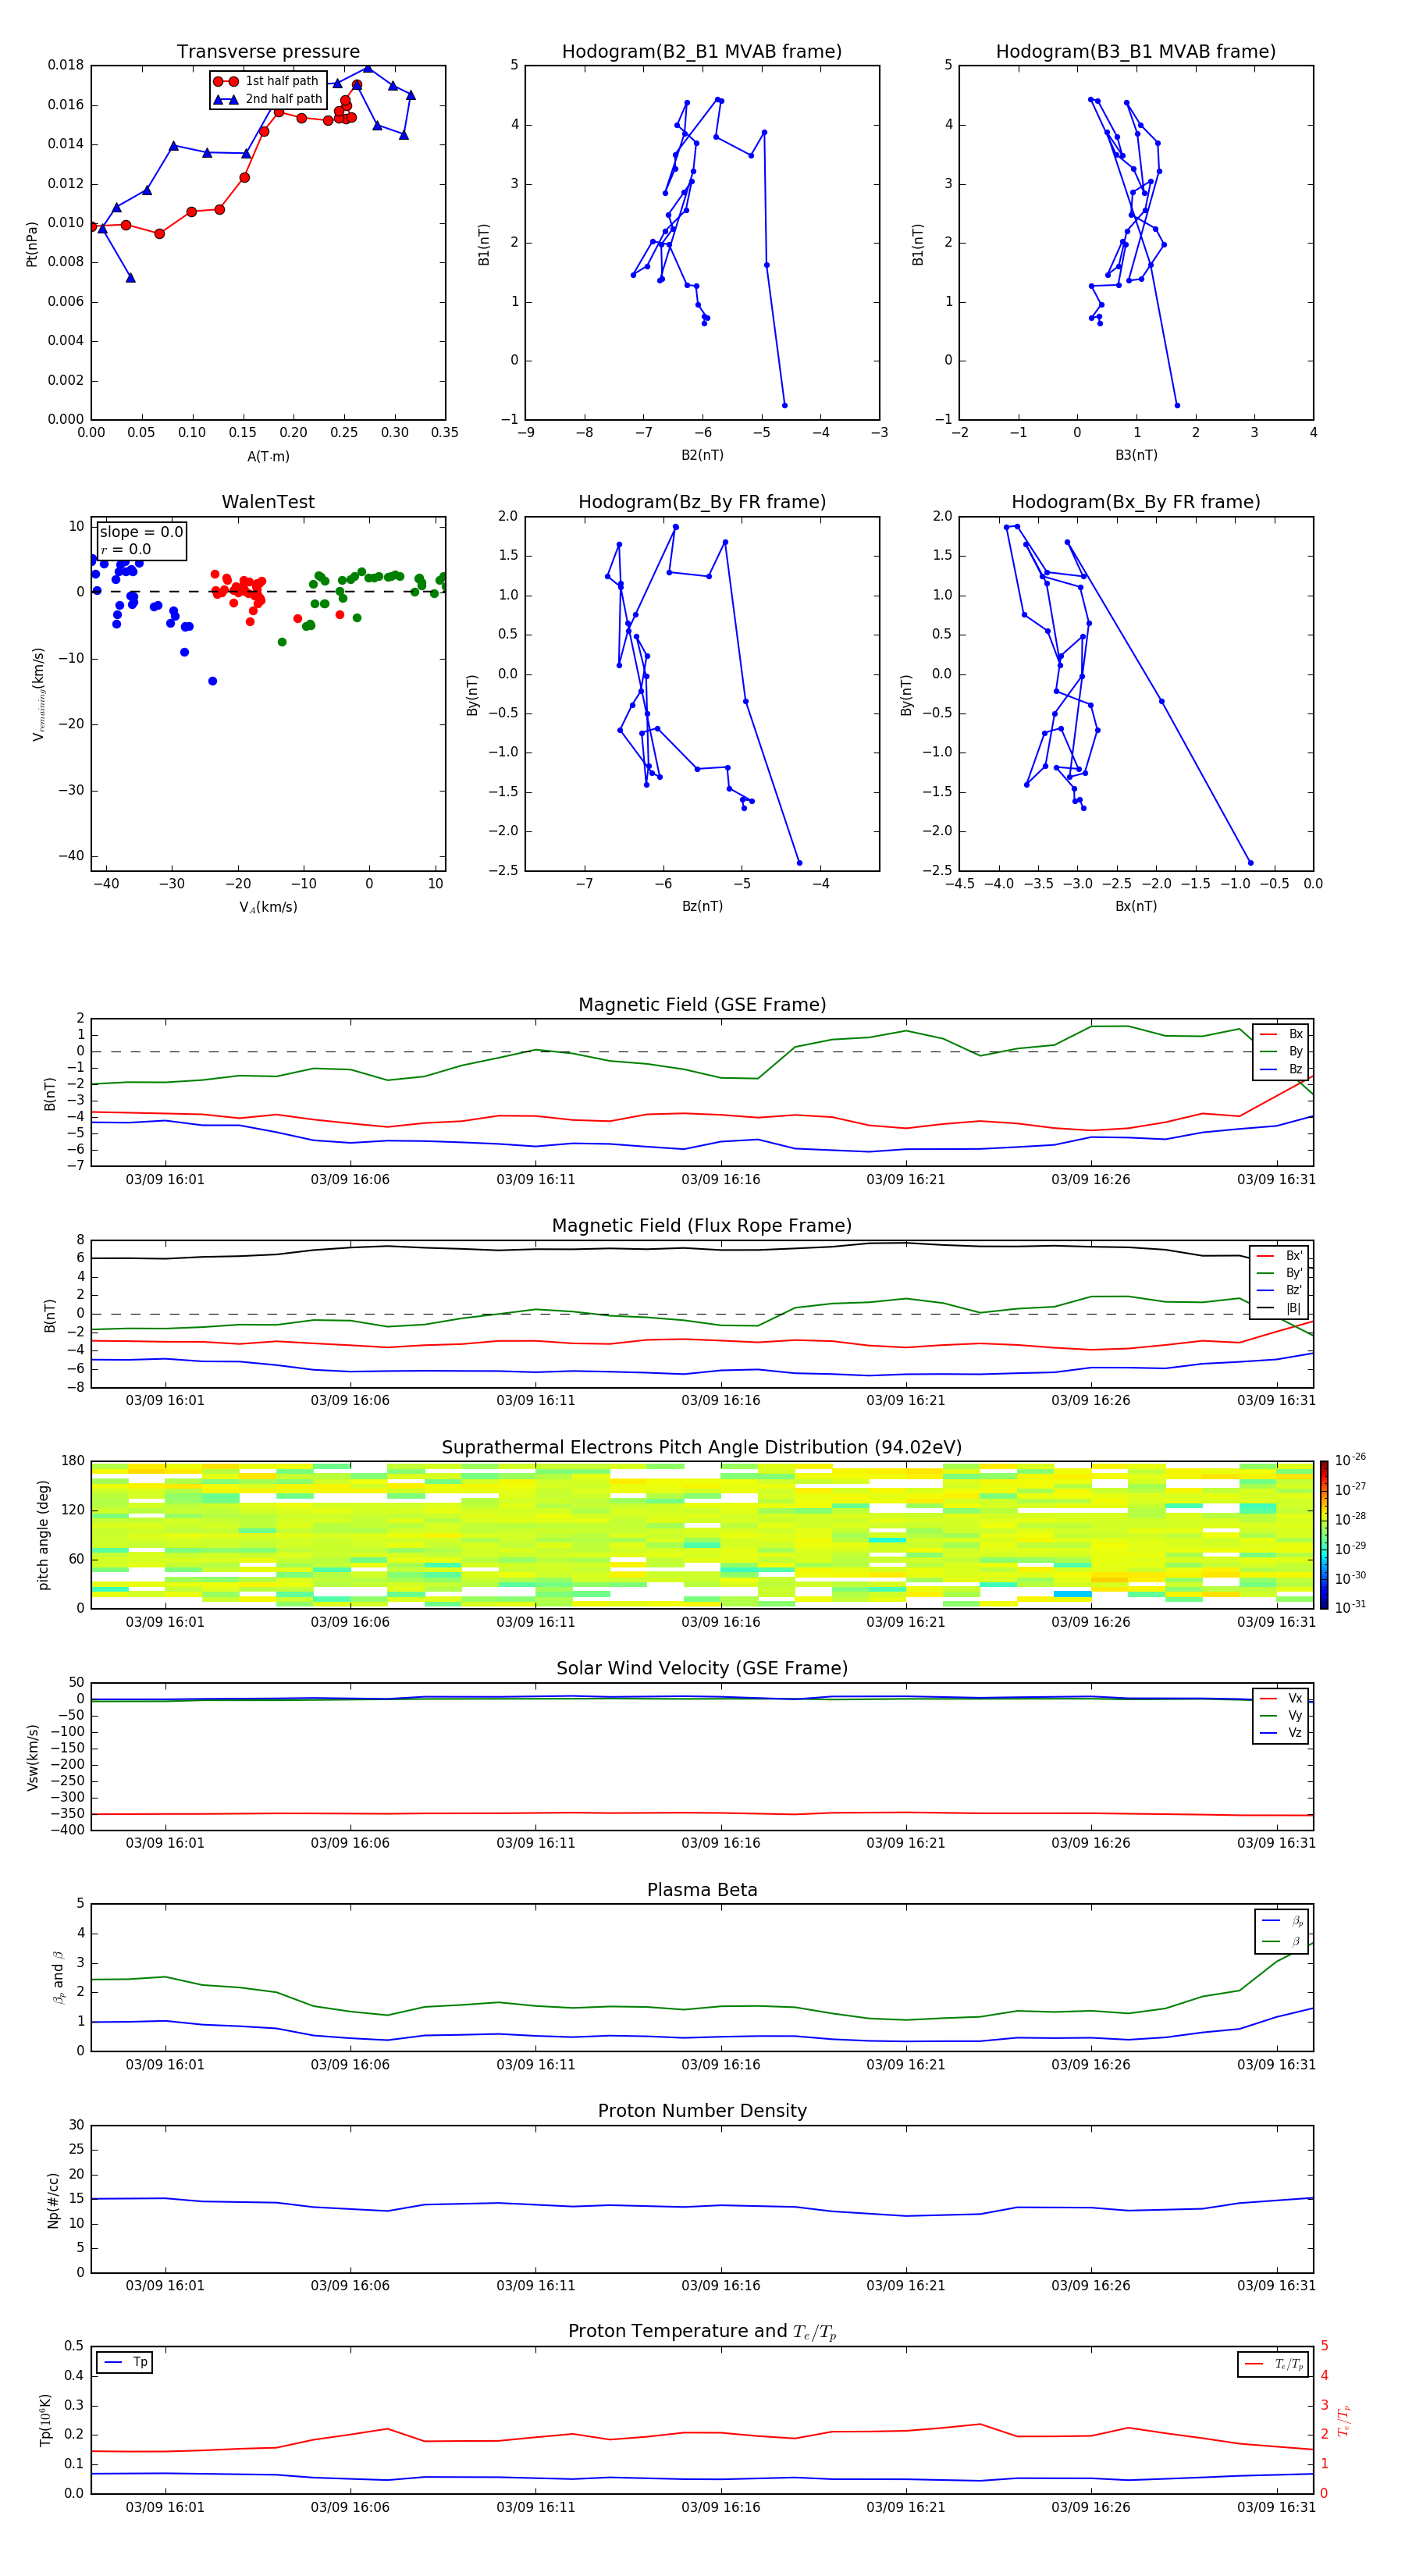Click 'By' legend entry in GSE magnetic field

click(x=1281, y=1051)
